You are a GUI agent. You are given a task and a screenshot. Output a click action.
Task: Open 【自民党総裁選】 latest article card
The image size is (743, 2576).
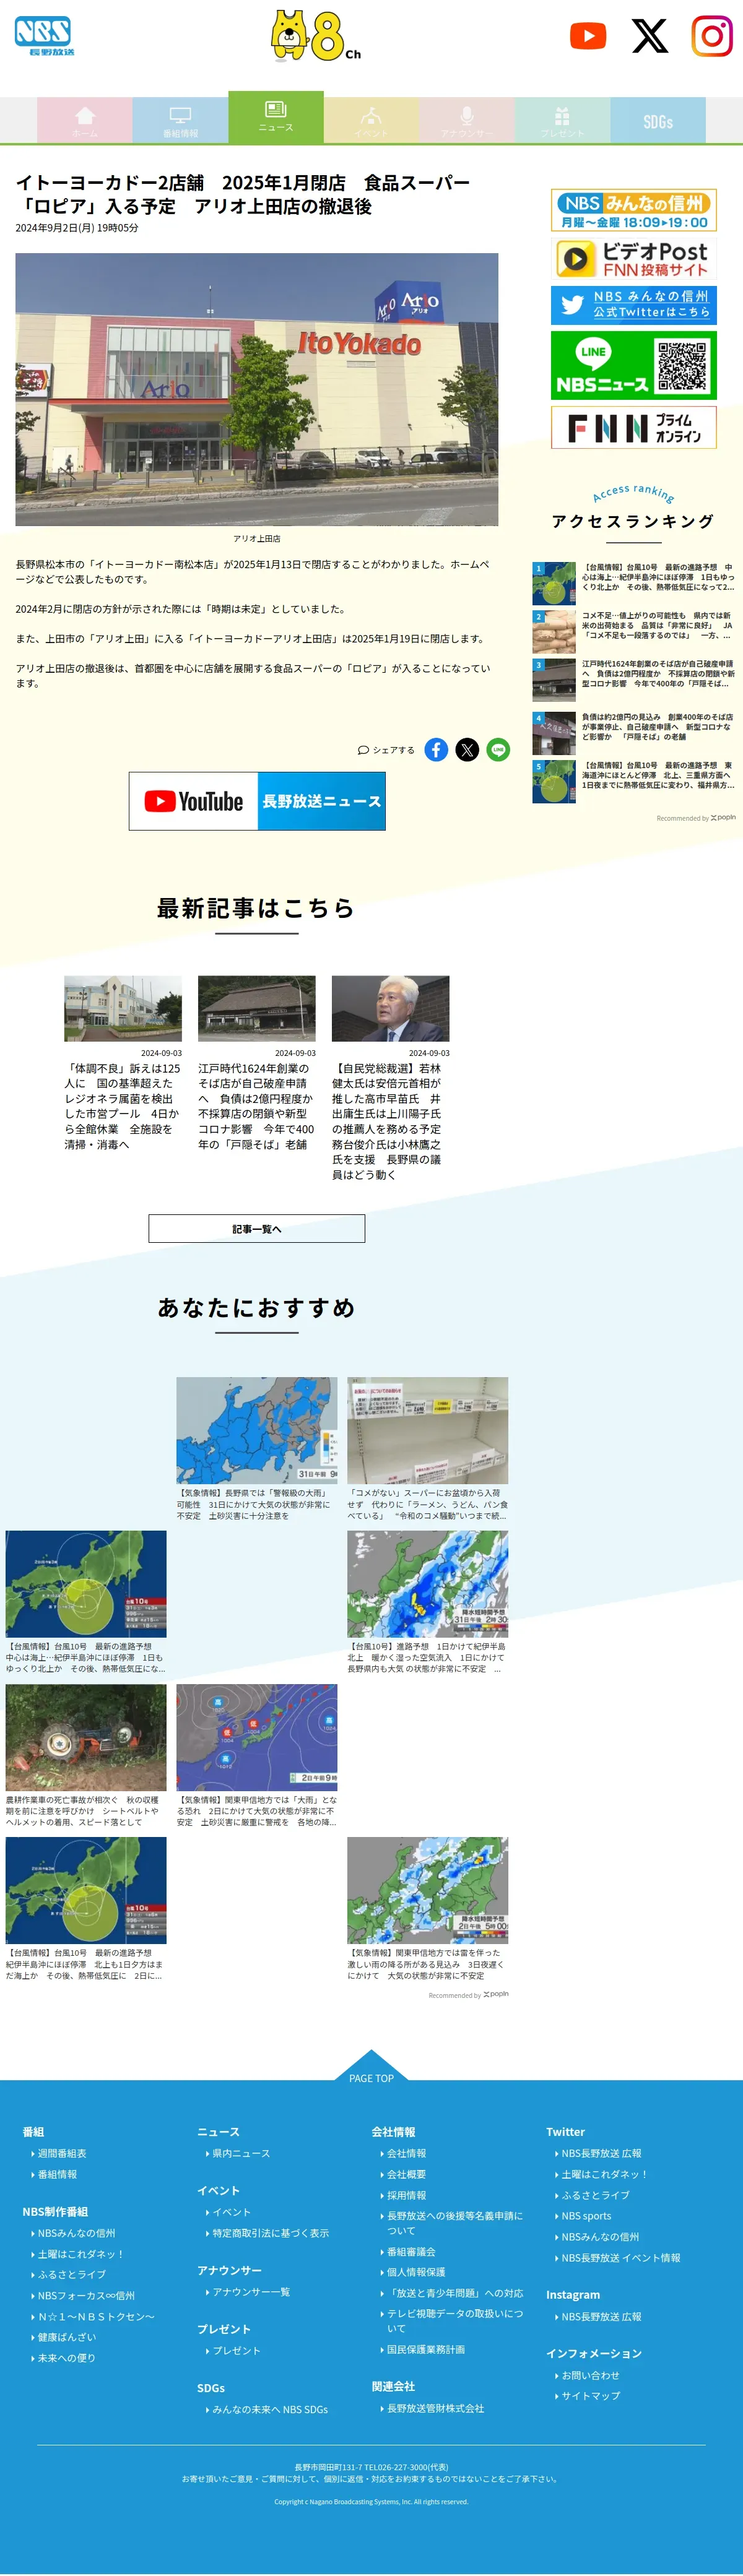[x=391, y=1078]
